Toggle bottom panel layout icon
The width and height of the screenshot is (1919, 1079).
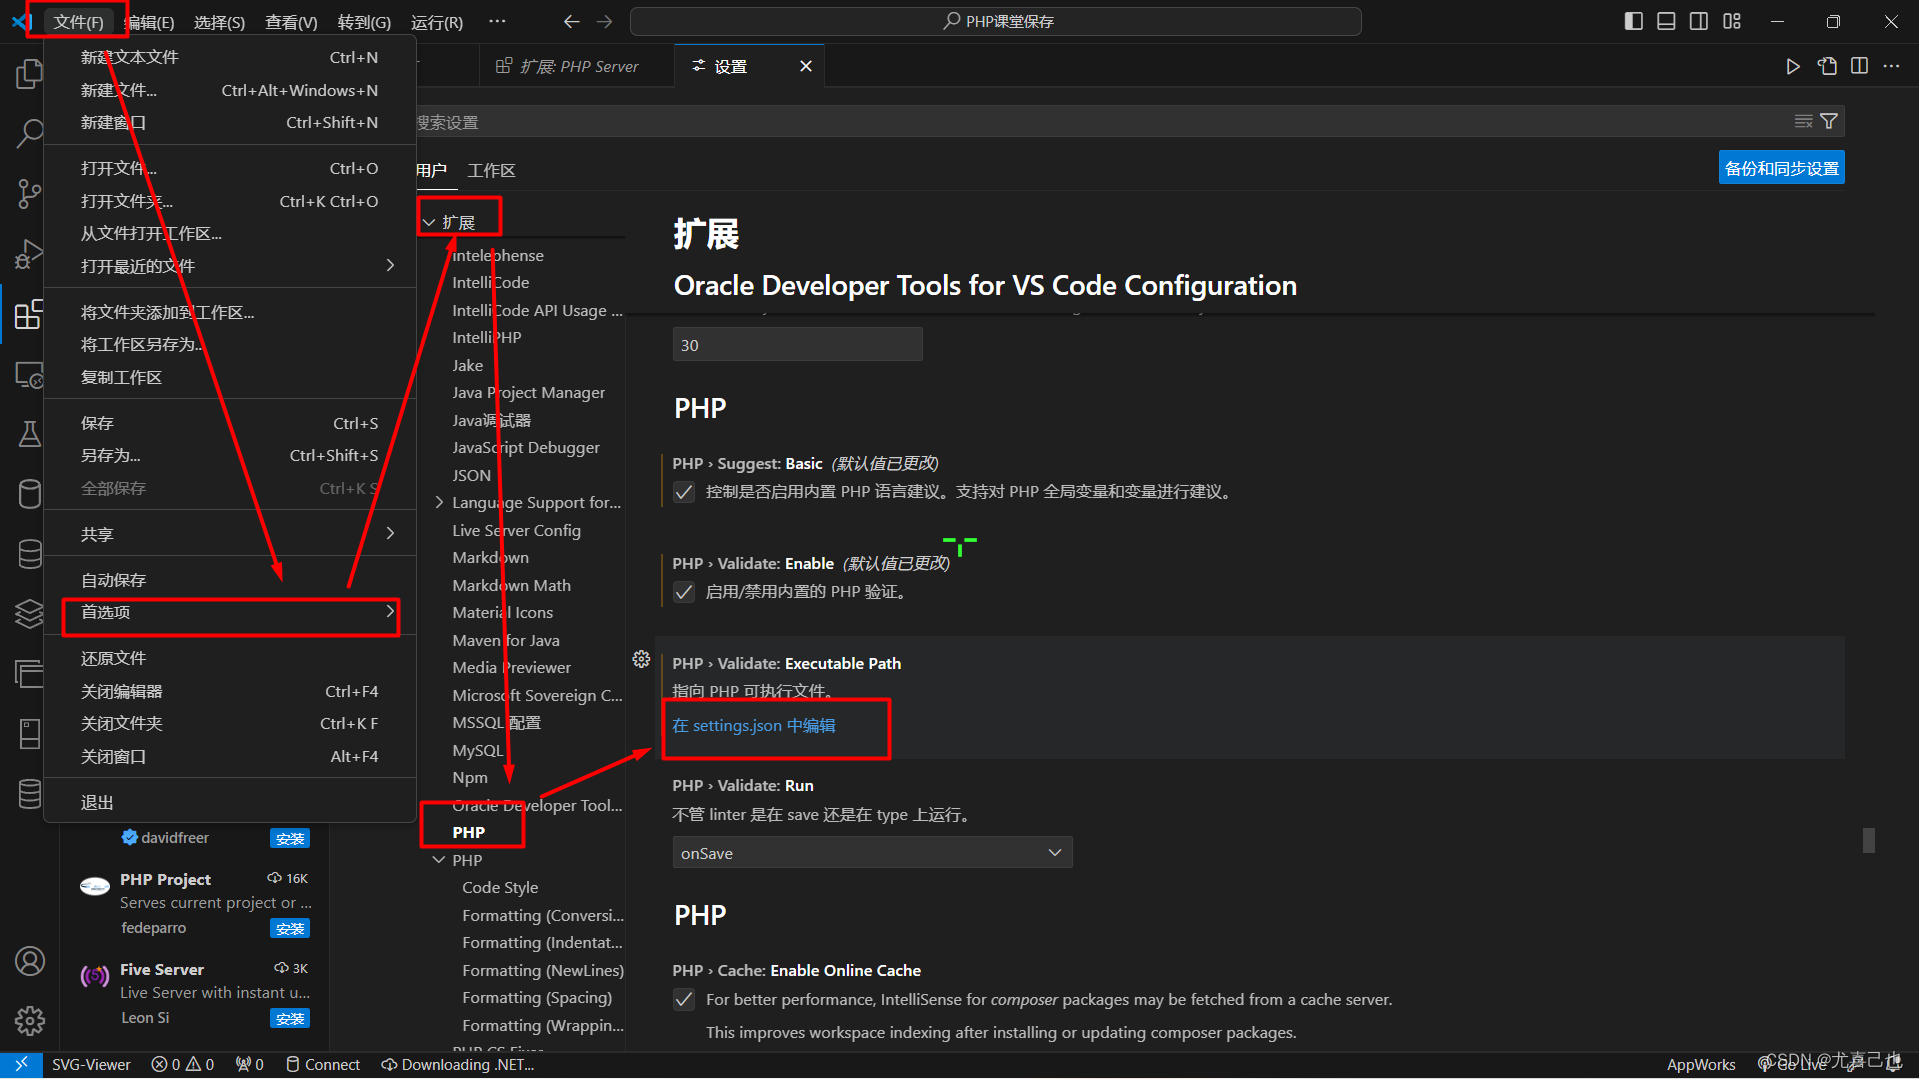[x=1666, y=21]
